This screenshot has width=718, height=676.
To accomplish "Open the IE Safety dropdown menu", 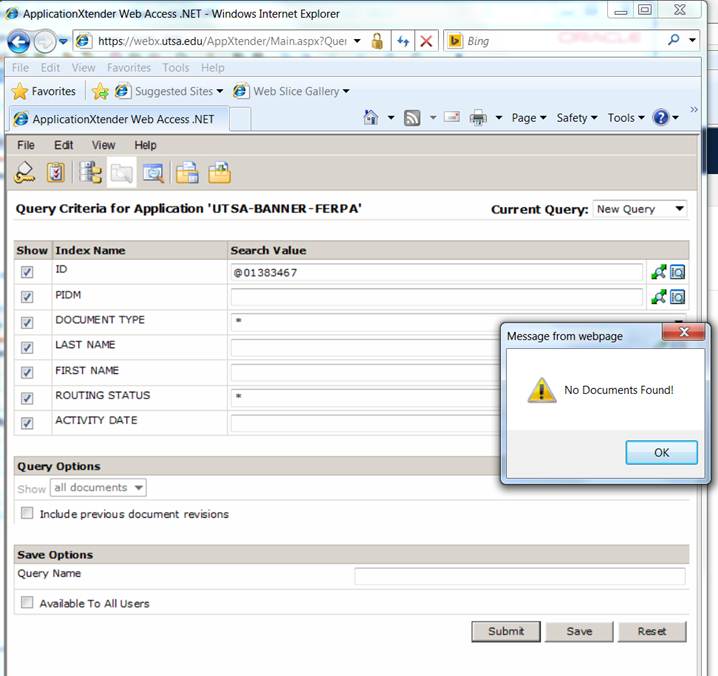I will pos(576,118).
